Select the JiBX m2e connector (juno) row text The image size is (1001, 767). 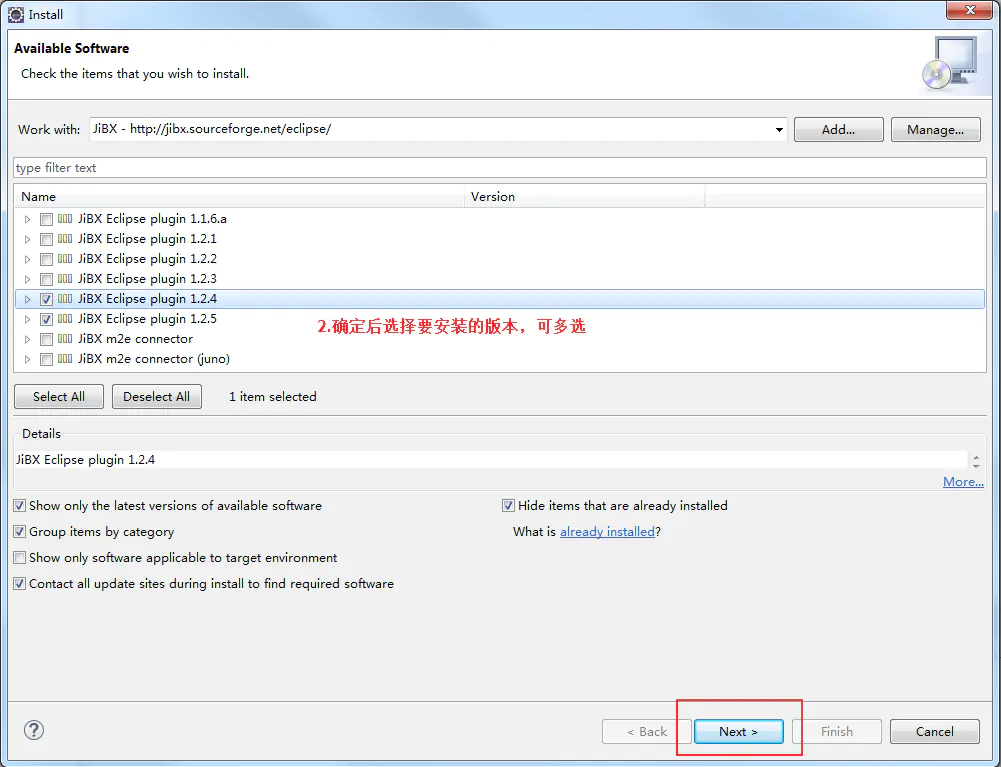point(154,358)
